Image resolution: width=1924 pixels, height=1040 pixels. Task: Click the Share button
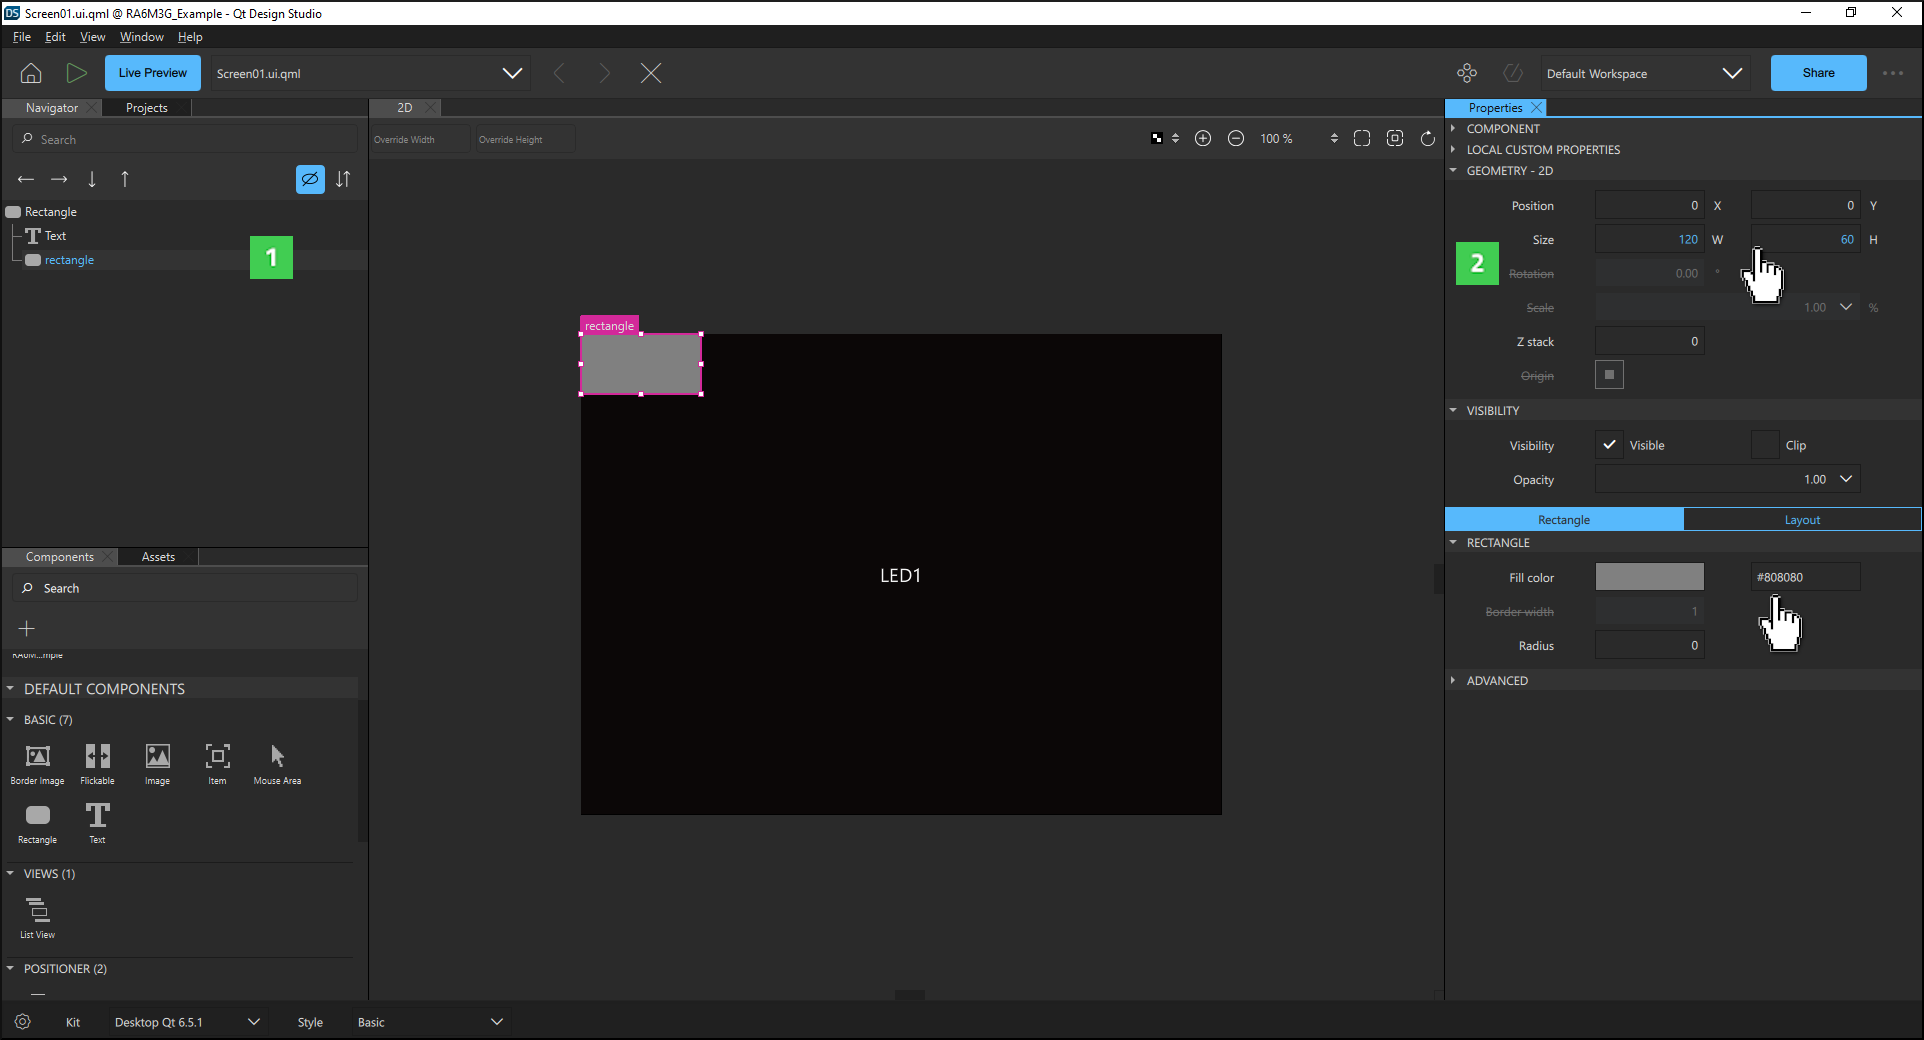1817,73
